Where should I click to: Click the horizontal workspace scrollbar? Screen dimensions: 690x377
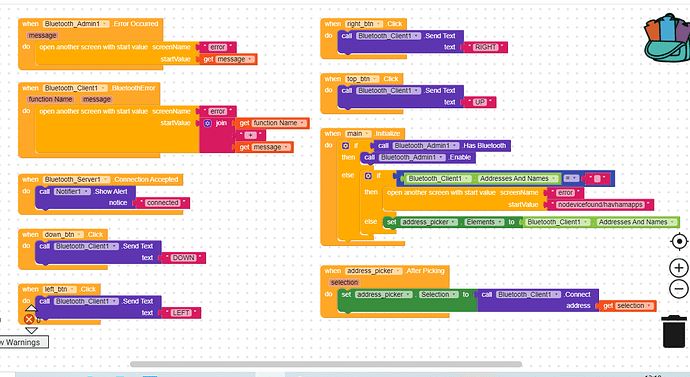point(326,364)
